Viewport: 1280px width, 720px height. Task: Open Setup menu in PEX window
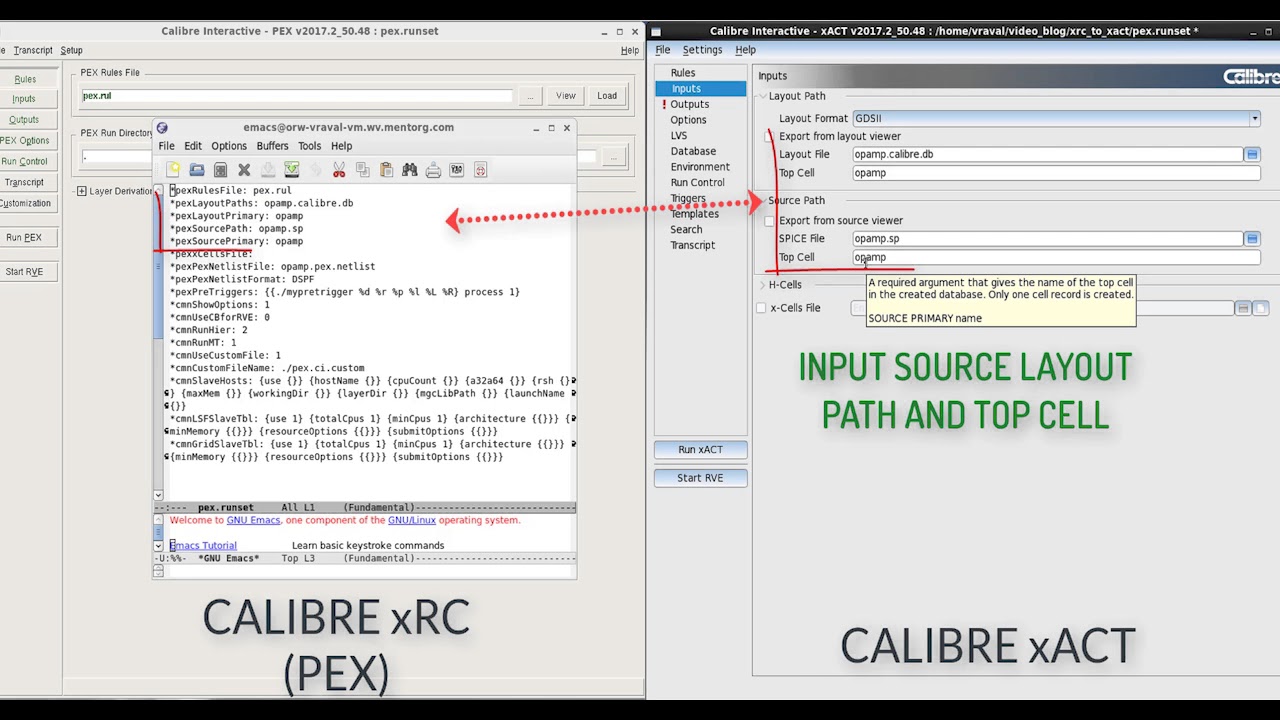coord(71,50)
